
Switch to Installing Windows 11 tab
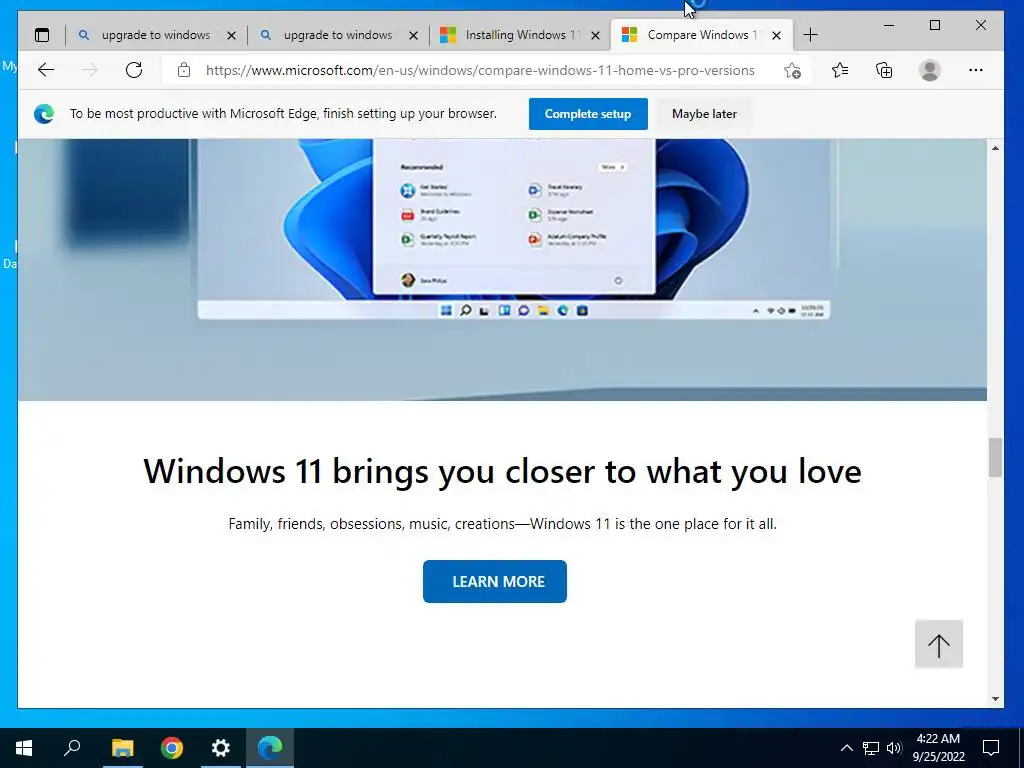[520, 35]
